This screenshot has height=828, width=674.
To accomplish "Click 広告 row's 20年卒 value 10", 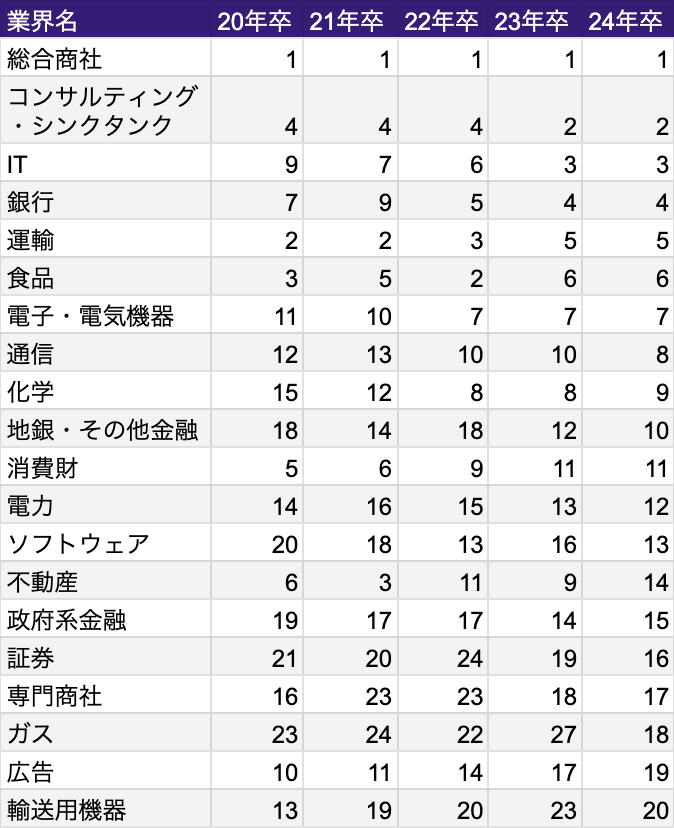I will pos(284,773).
